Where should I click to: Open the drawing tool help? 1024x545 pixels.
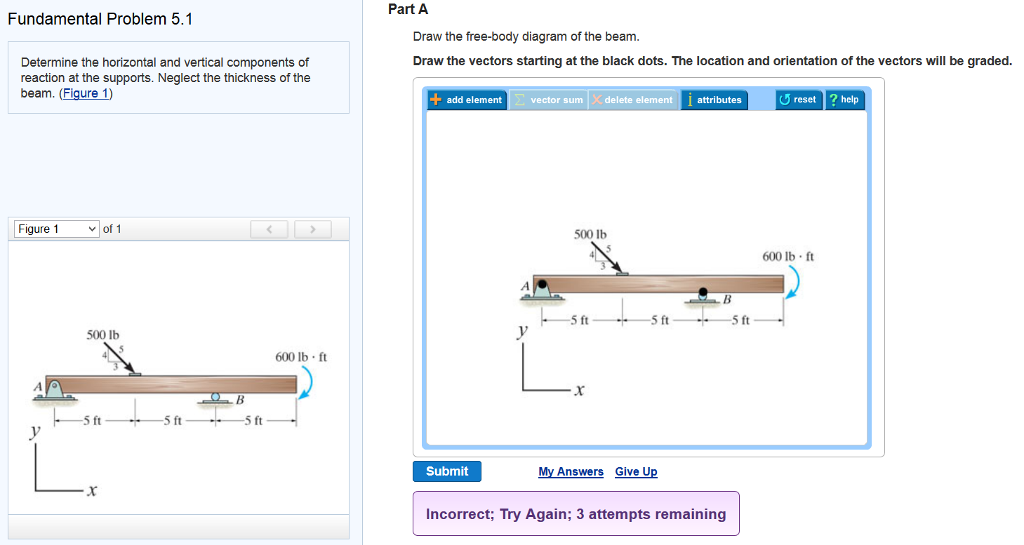click(x=844, y=100)
